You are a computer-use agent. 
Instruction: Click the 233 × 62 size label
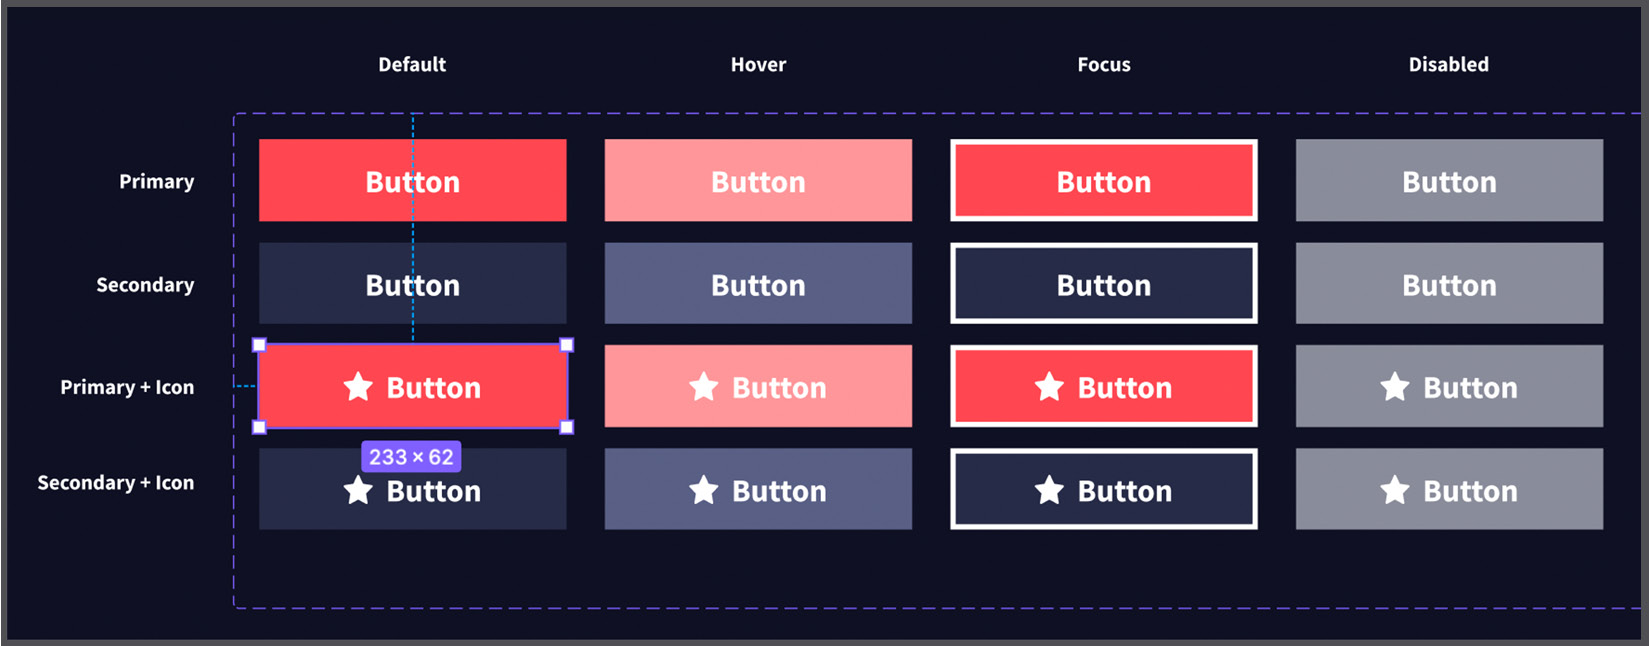click(411, 457)
